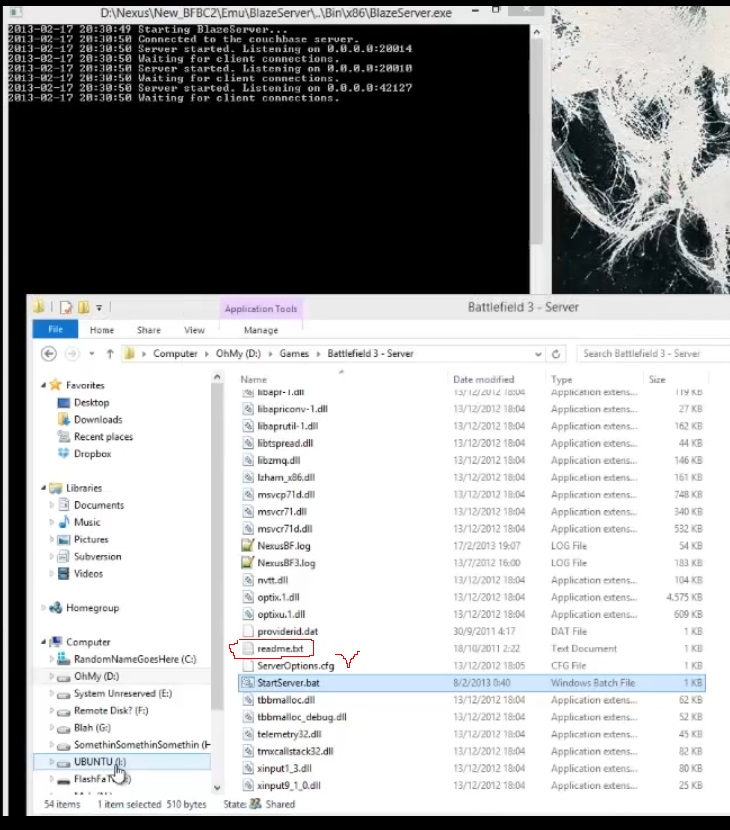The image size is (730, 830).
Task: Click OhMy (D:) in the breadcrumb path
Action: pyautogui.click(x=238, y=354)
